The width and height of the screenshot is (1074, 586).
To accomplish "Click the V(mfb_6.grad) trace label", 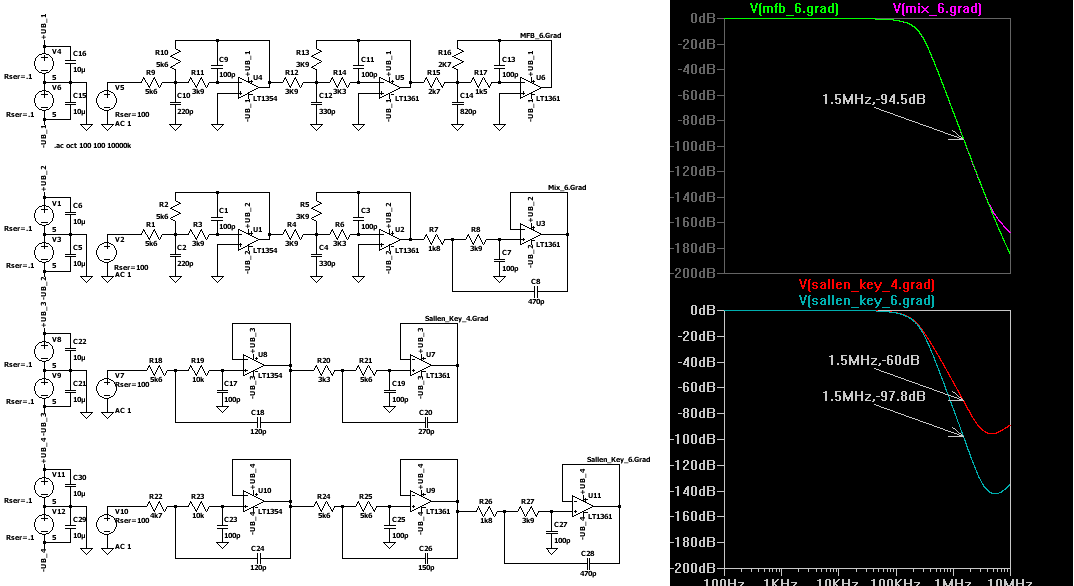I will click(x=794, y=9).
